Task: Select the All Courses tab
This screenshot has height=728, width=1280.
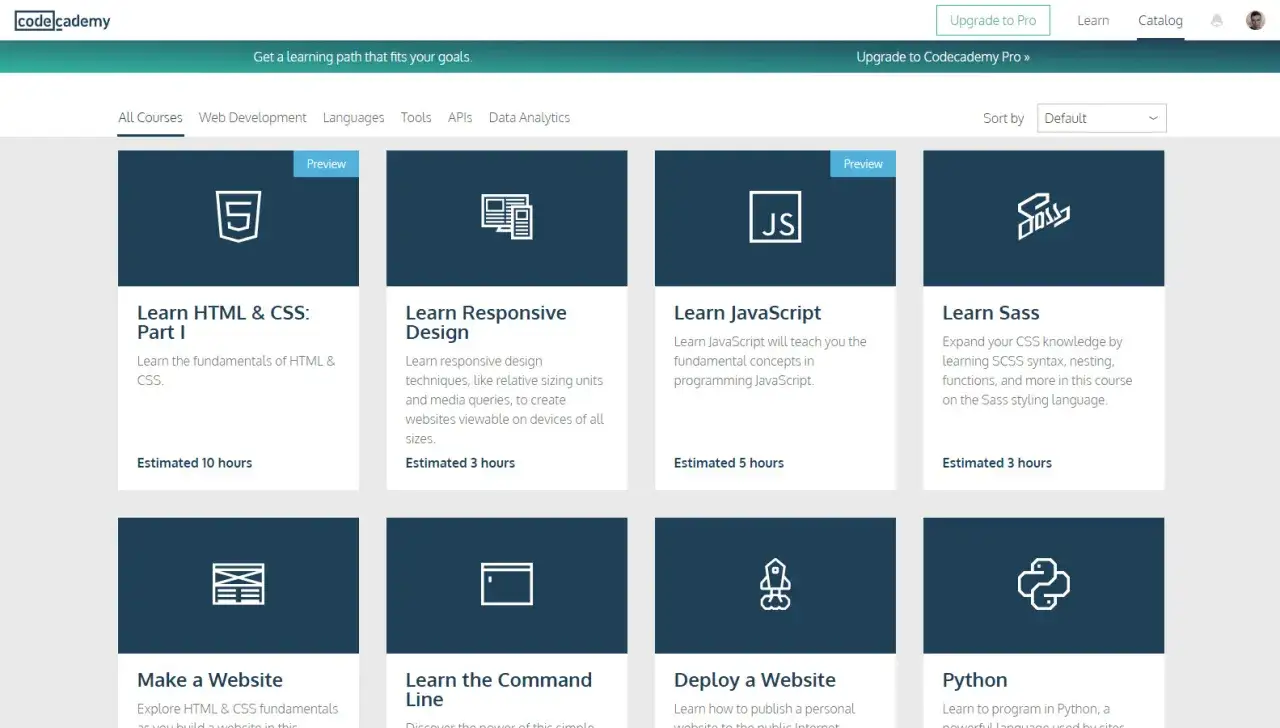Action: pyautogui.click(x=150, y=117)
